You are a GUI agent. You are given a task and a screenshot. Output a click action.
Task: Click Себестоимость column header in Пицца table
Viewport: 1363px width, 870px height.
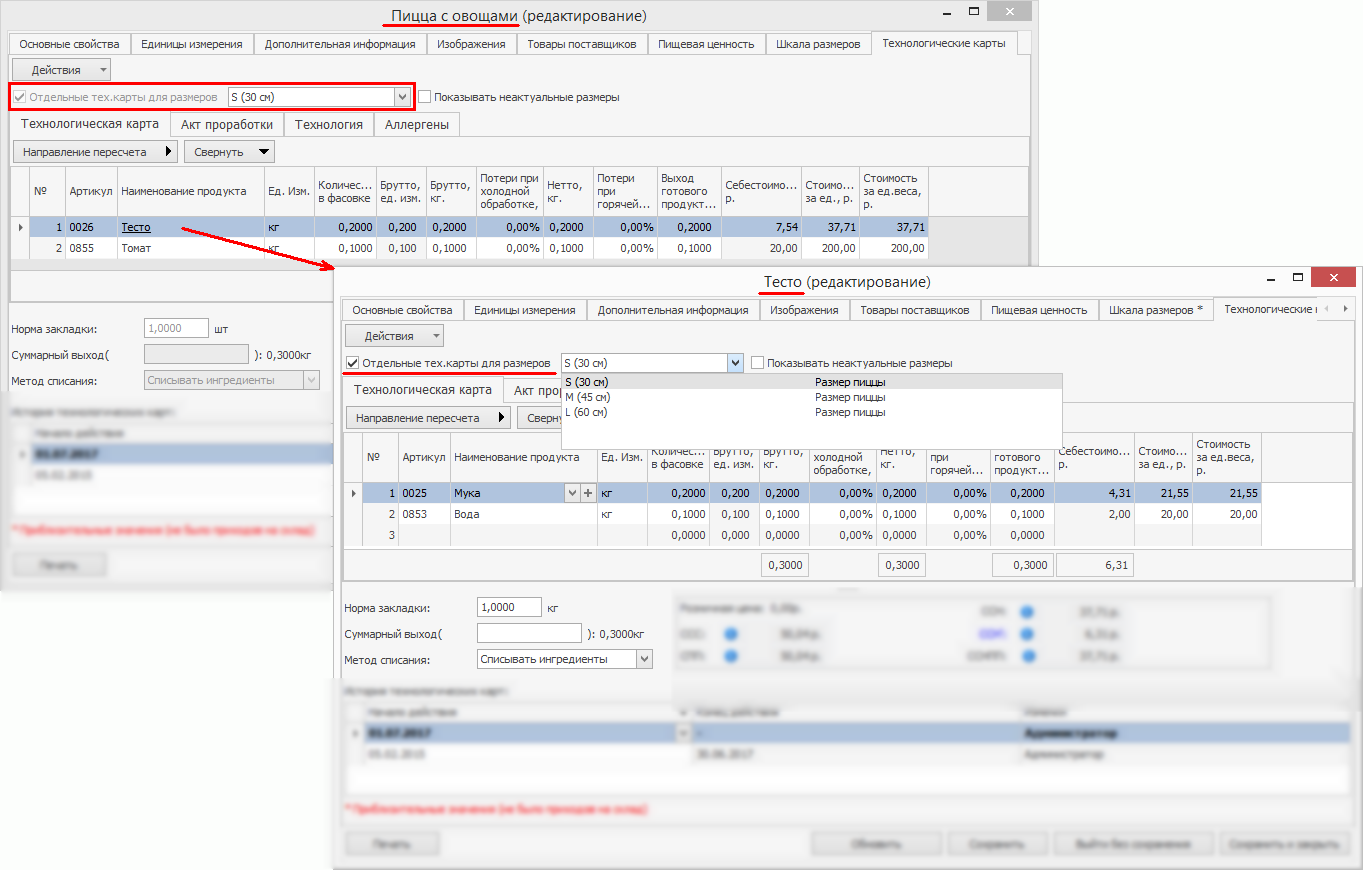click(762, 191)
